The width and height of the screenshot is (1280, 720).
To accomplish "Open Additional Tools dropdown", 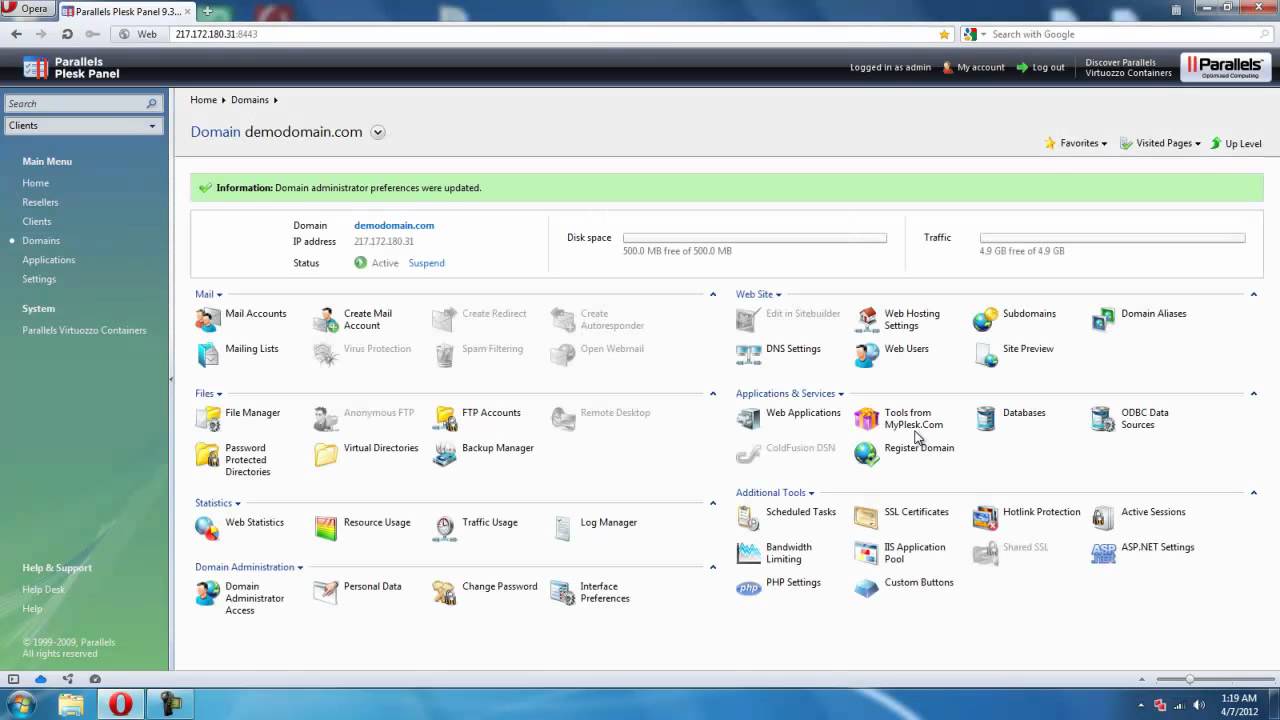I will tap(775, 493).
